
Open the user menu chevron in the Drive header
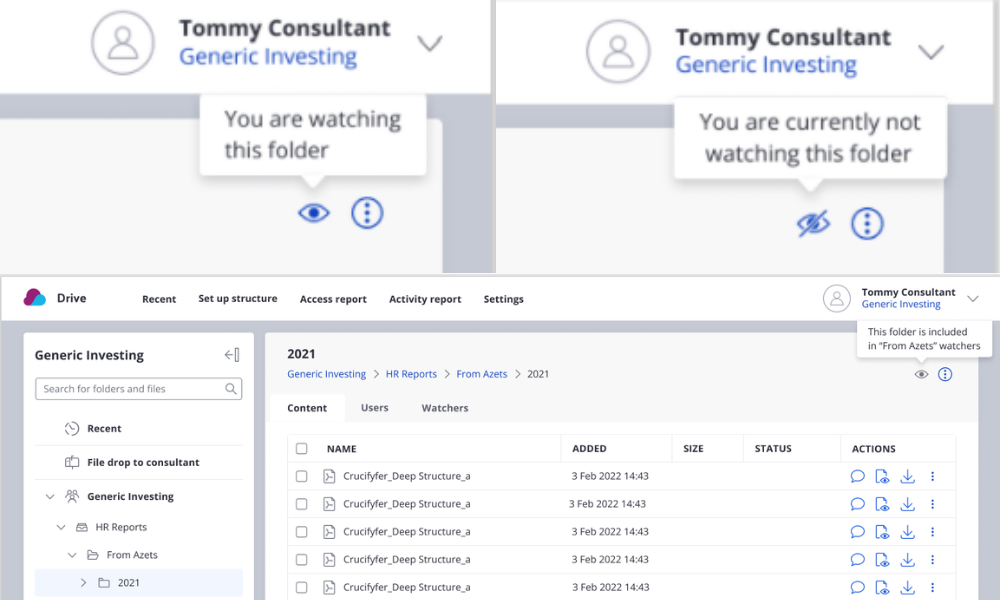pyautogui.click(x=973, y=298)
